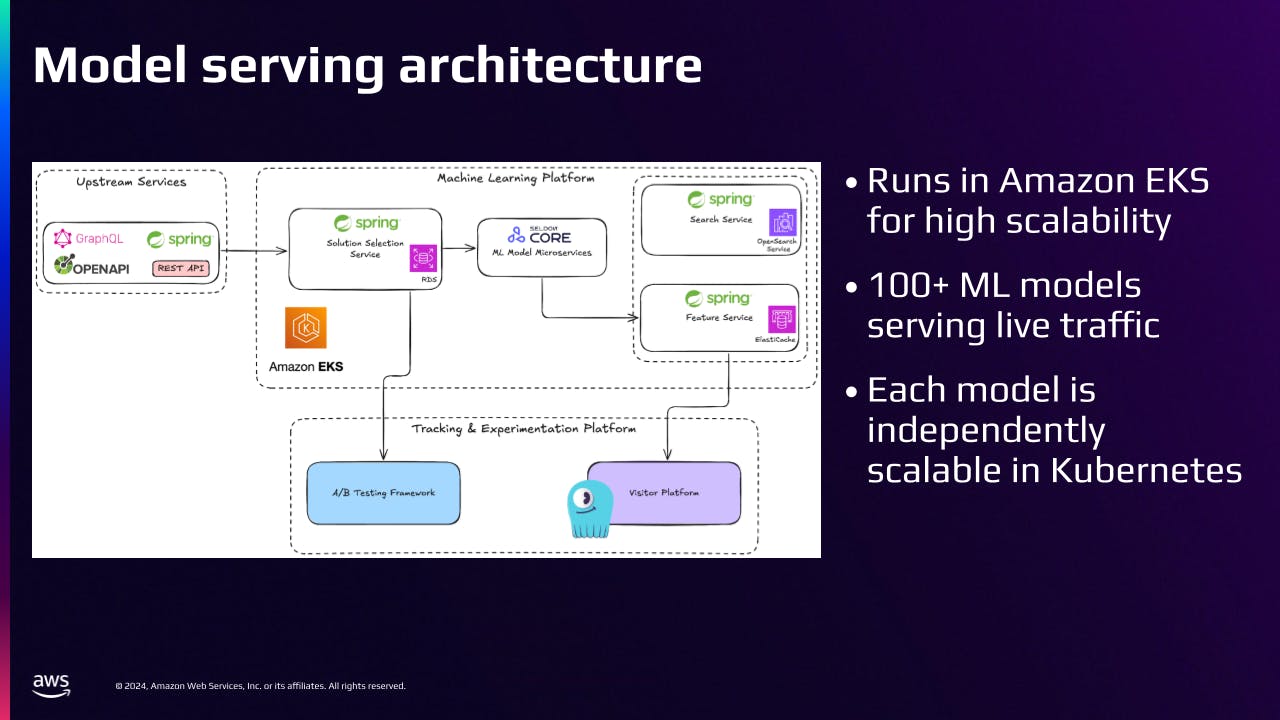Click the RDS database icon

423,259
